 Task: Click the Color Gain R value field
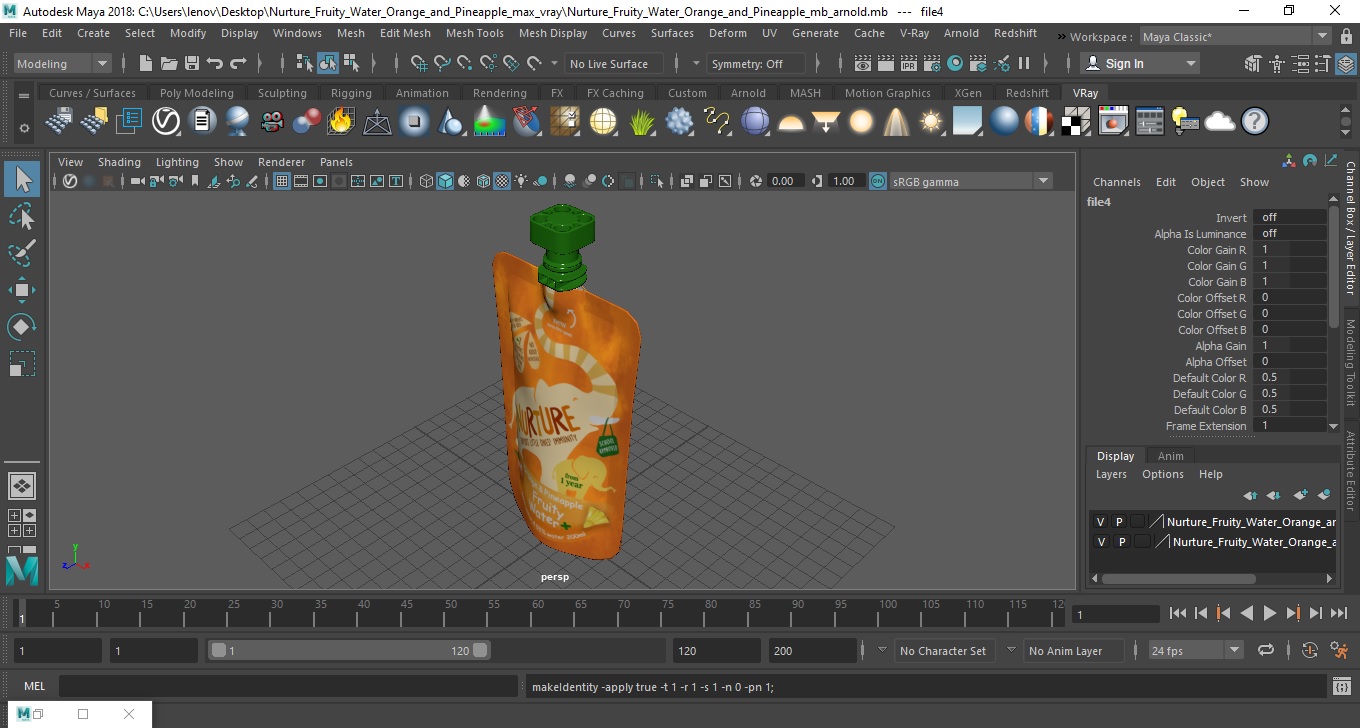(1290, 250)
